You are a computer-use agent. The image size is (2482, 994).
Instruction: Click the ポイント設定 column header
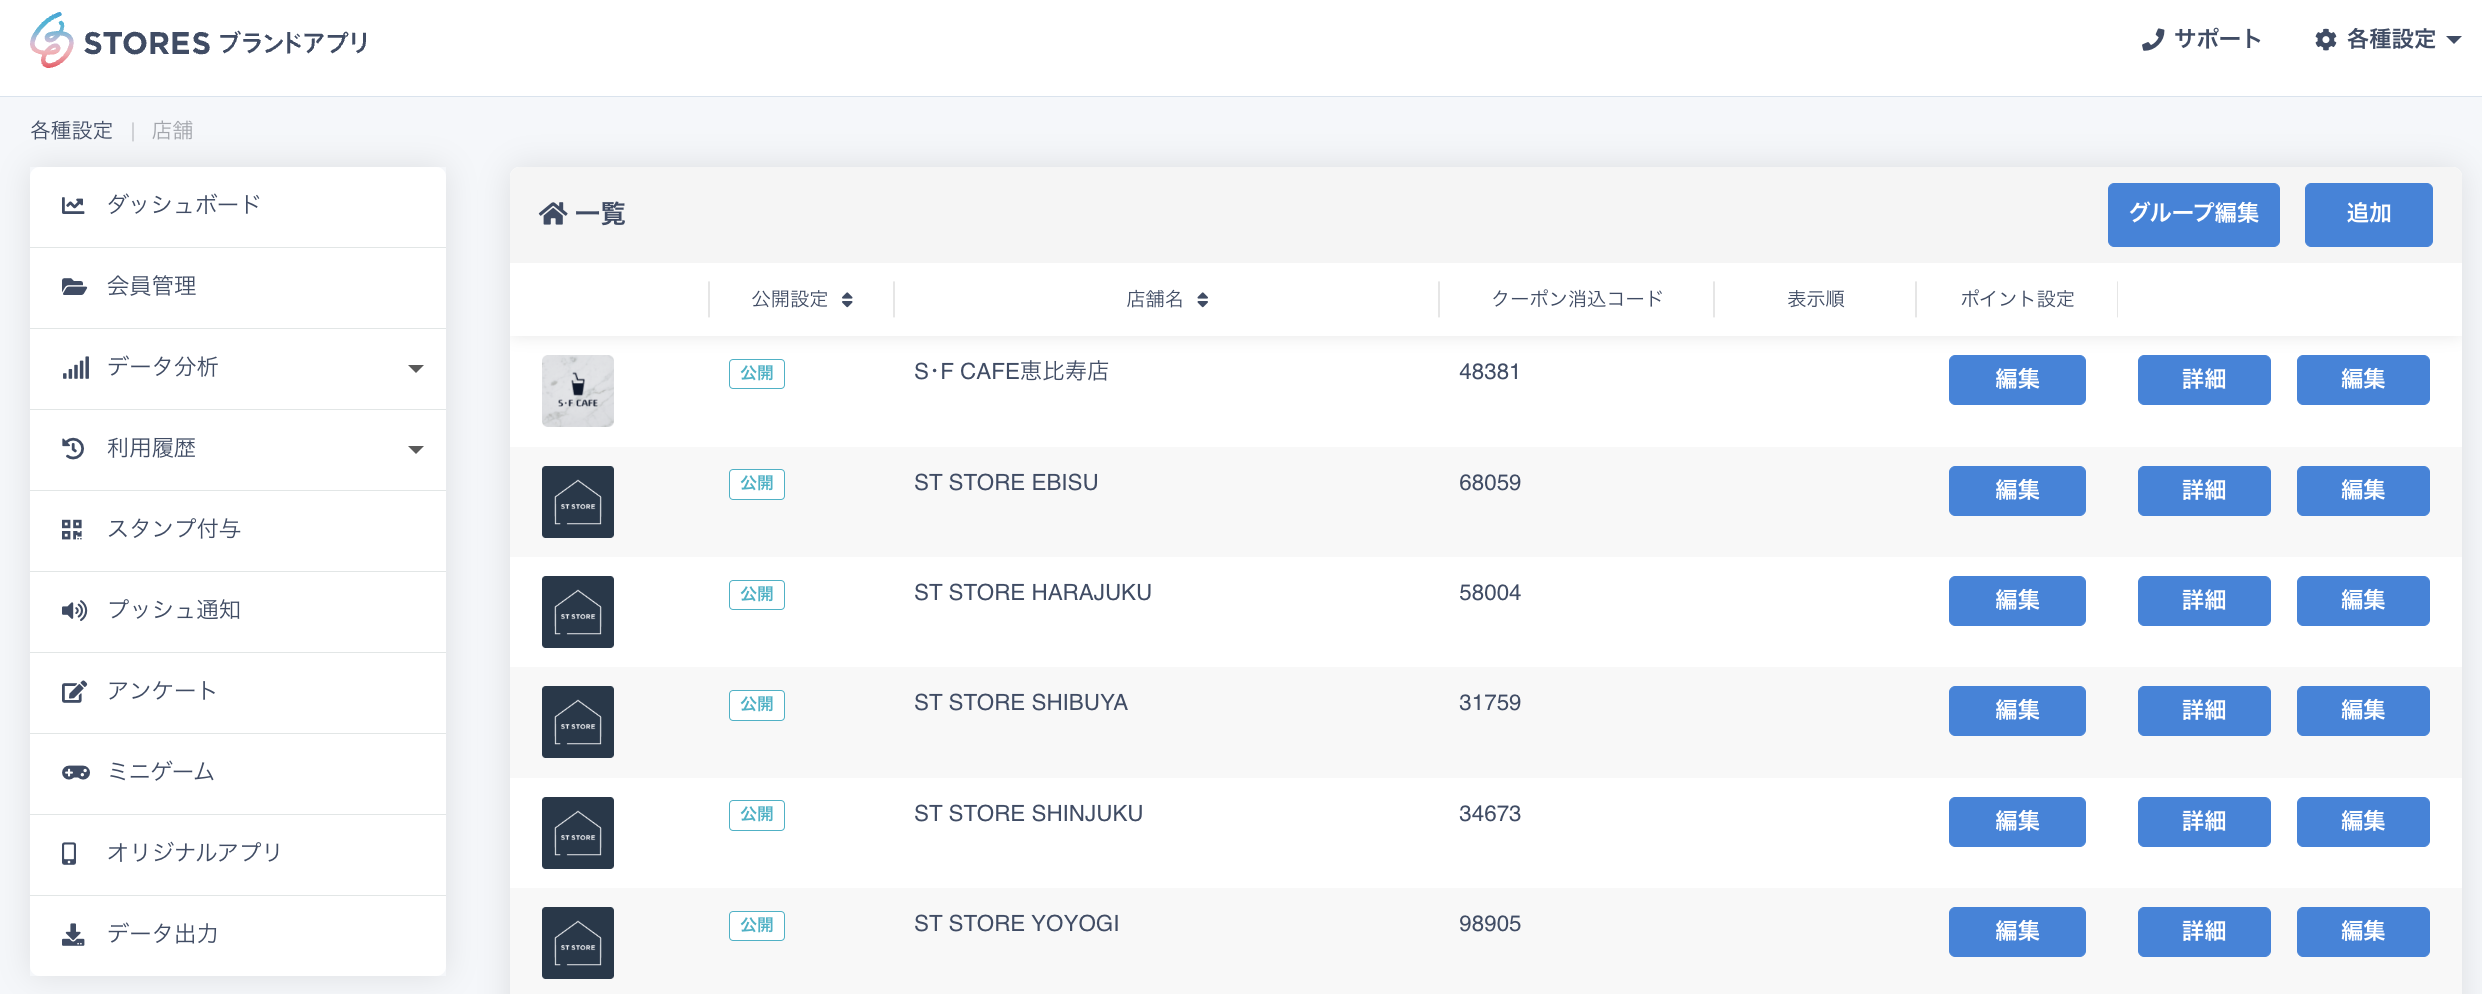[2017, 299]
